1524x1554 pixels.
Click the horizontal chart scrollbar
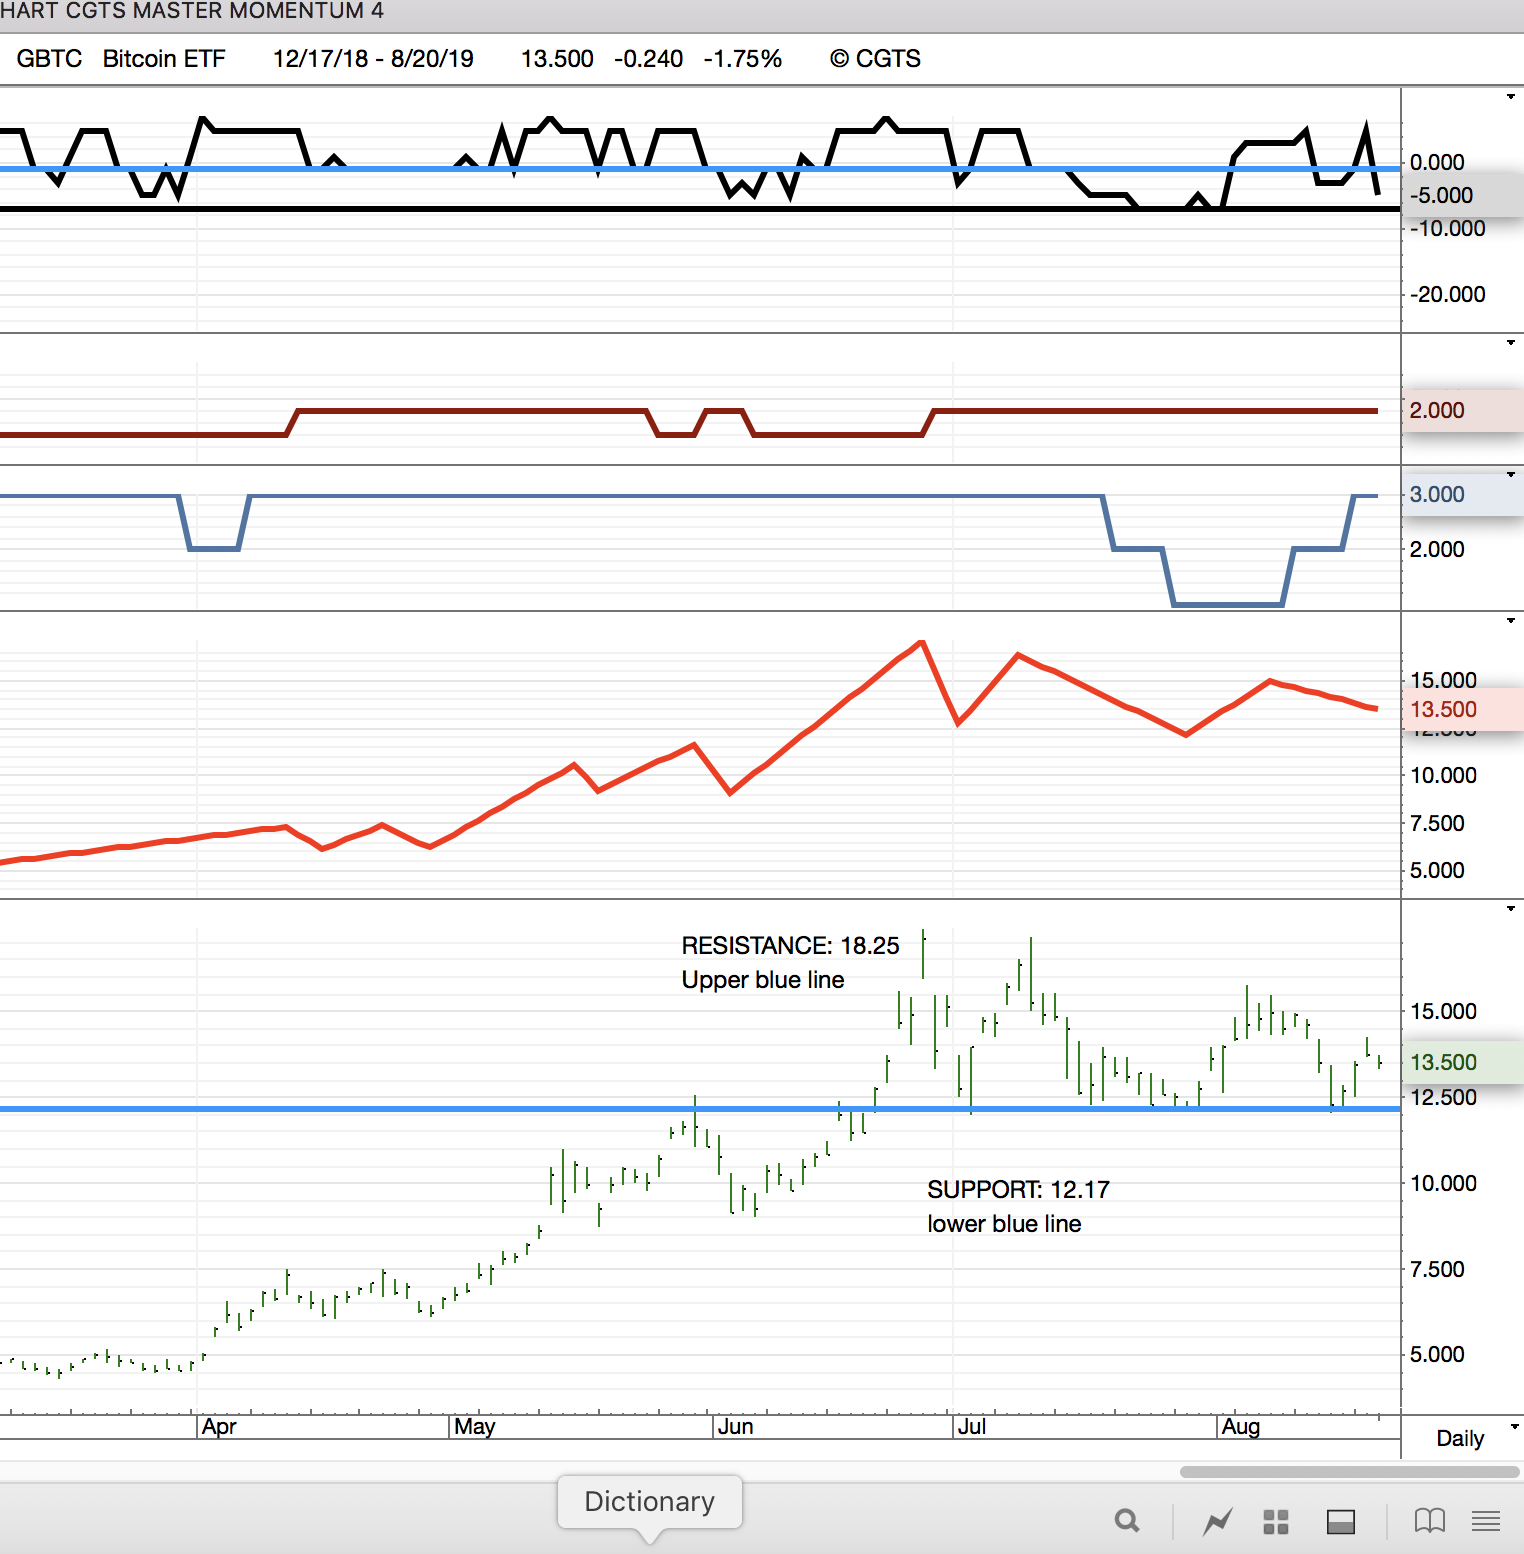[x=1349, y=1471]
